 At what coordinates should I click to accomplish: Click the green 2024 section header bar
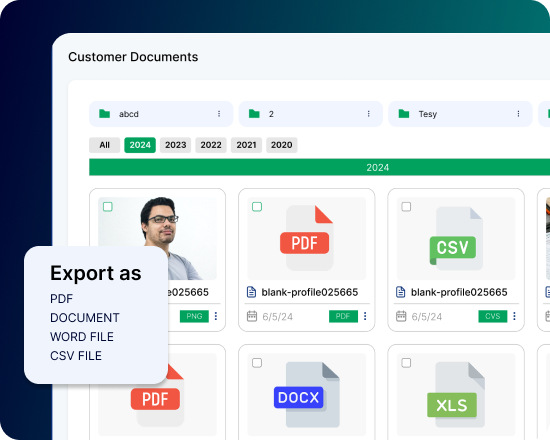320,167
